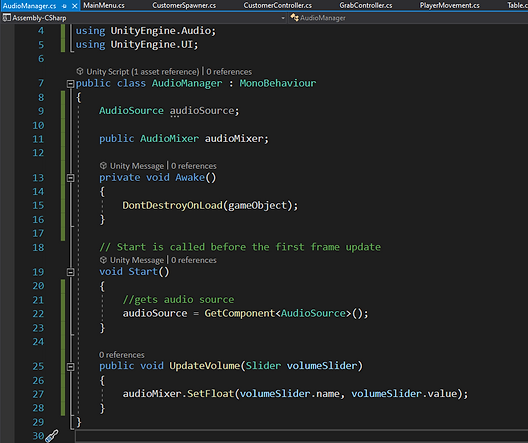This screenshot has width=528, height=443.
Task: Collapse the Awake method block
Action: click(70, 178)
